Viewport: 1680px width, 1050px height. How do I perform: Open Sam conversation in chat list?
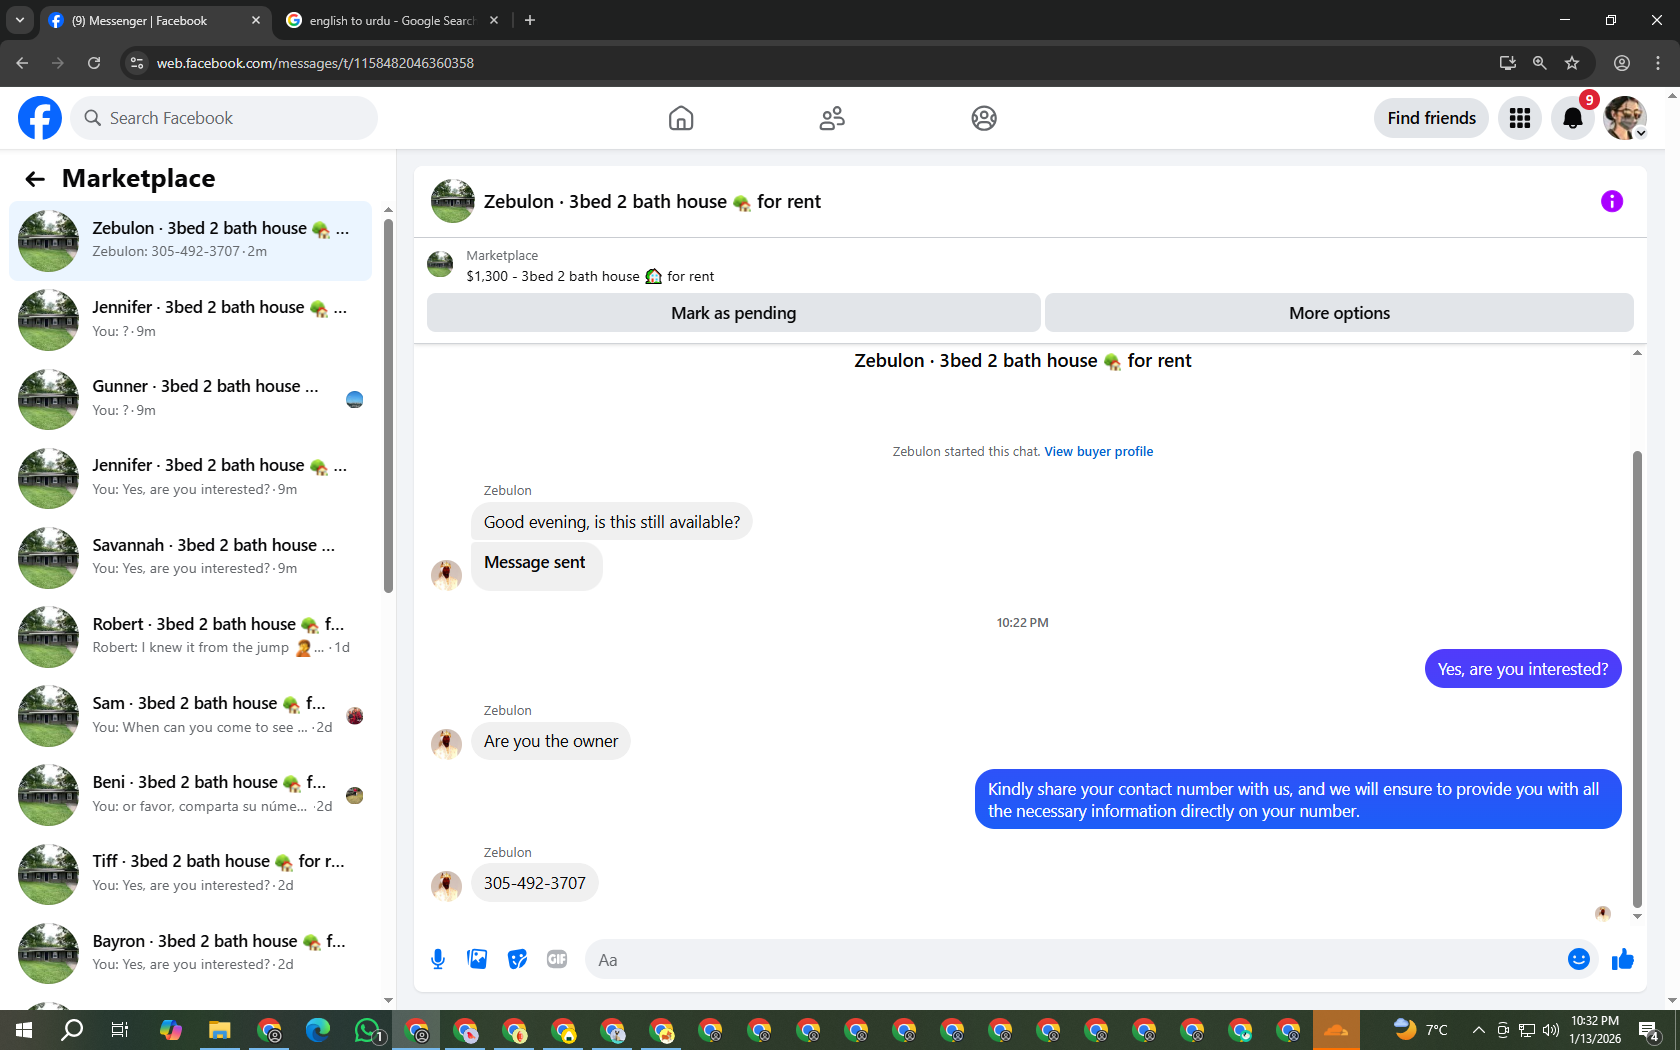[190, 715]
